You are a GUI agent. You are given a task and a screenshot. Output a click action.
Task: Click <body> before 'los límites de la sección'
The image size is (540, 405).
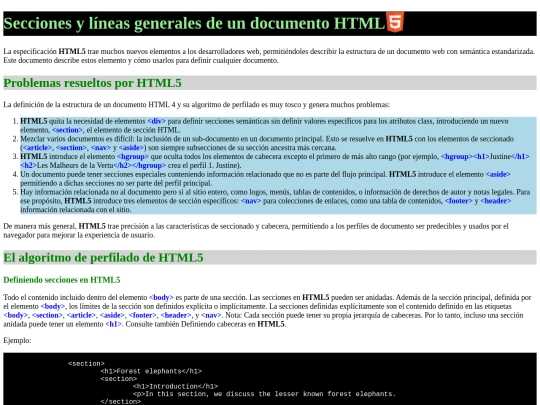[x=53, y=307]
